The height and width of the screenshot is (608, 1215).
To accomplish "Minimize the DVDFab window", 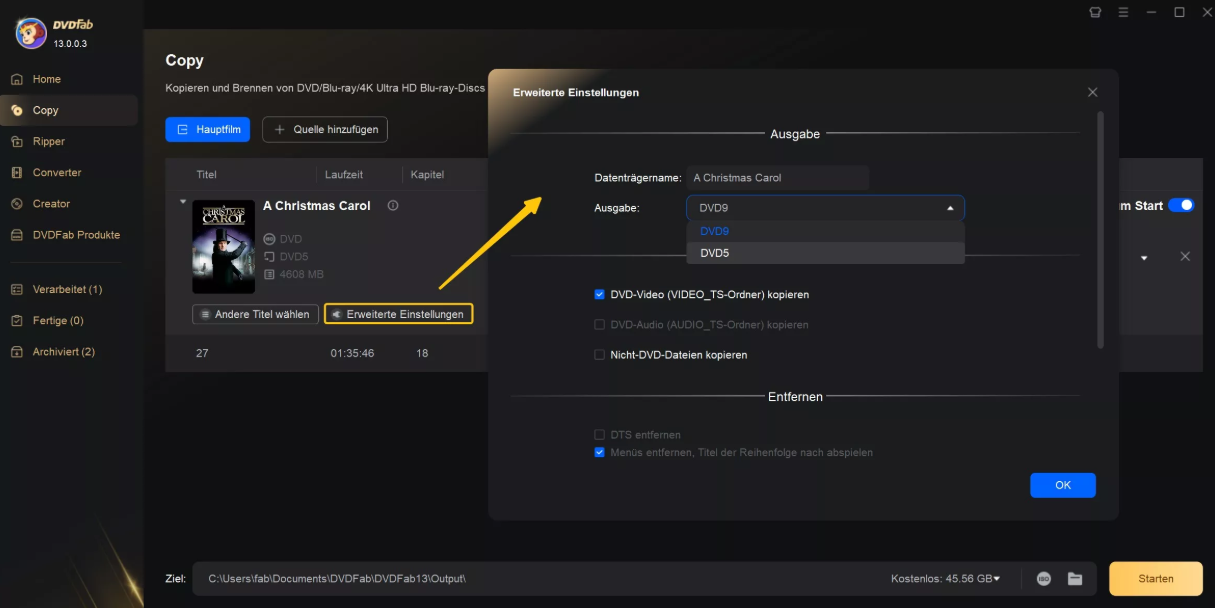I will coord(1151,12).
